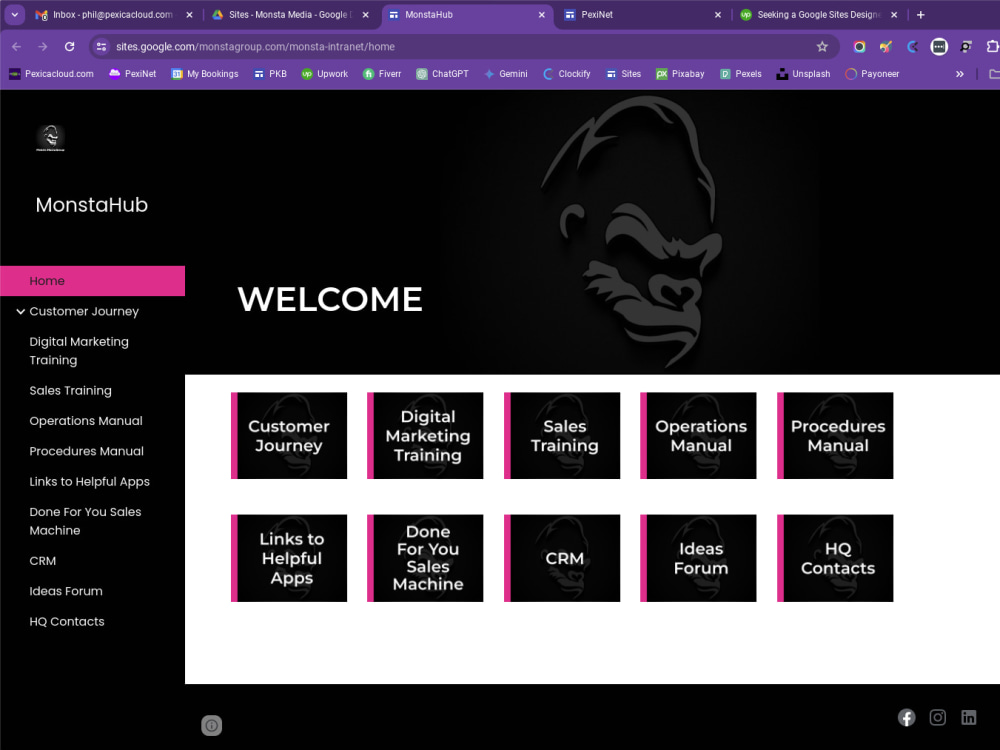The image size is (1000, 750).
Task: Open the tab search dropdown arrow
Action: pyautogui.click(x=15, y=15)
